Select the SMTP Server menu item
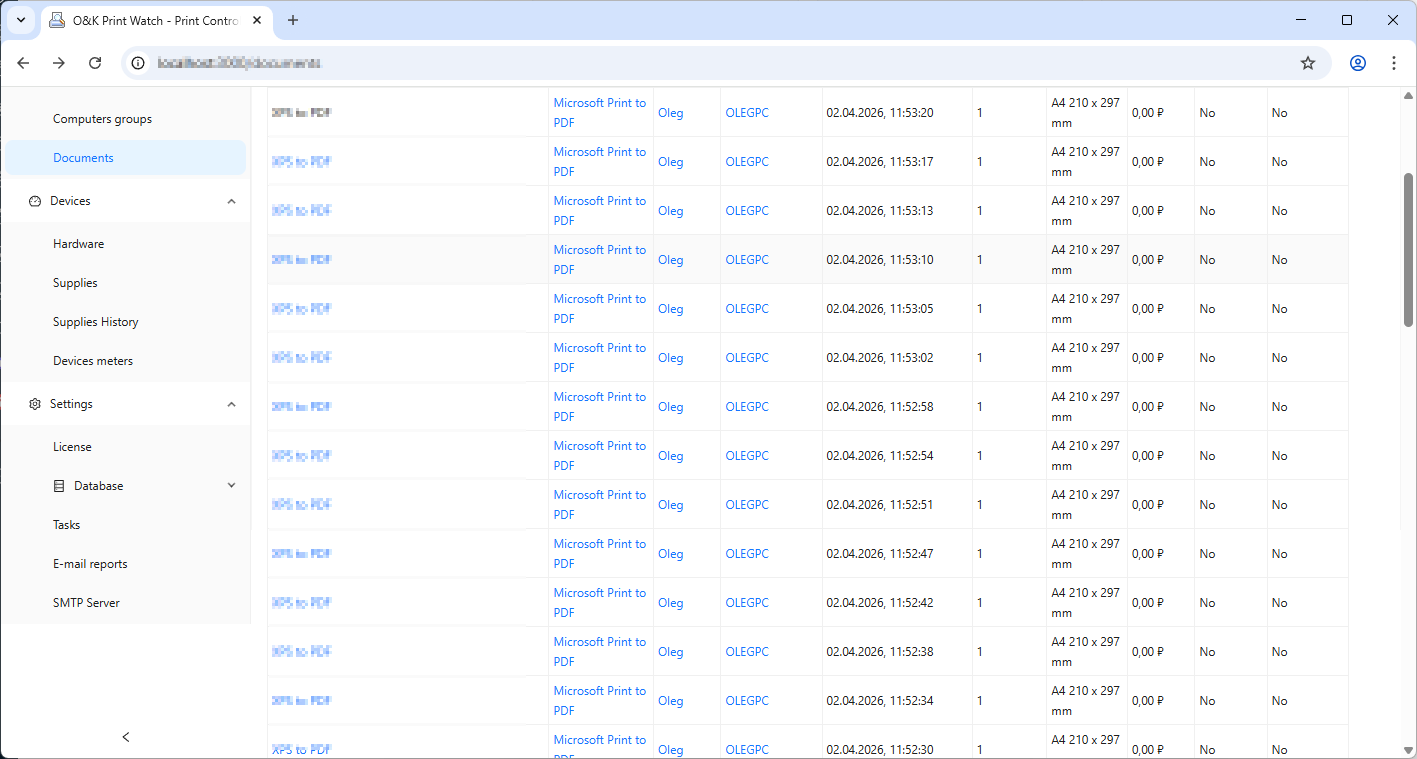Screen dimensions: 1417x759 (x=86, y=603)
